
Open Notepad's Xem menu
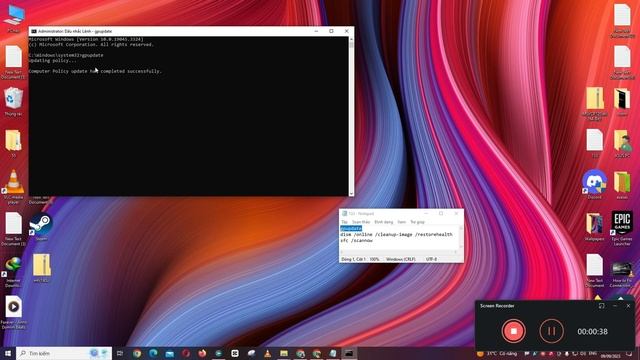pos(402,222)
